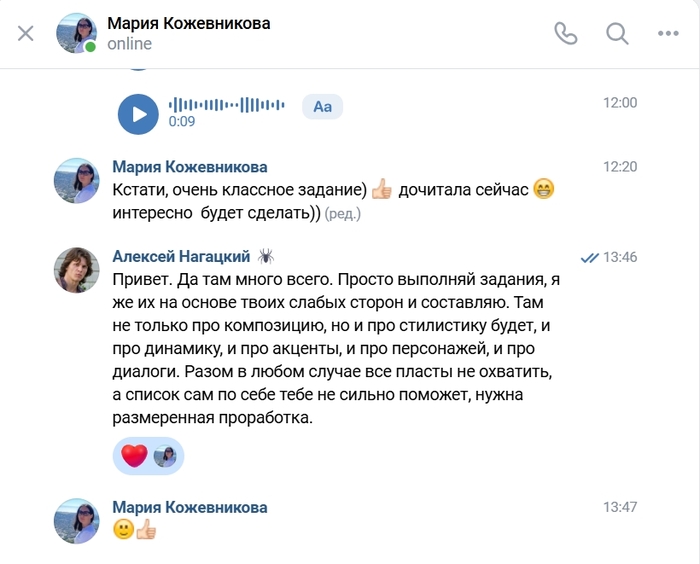Image resolution: width=700 pixels, height=564 pixels.
Task: Open Мария's avatar on 13:47 message
Action: [77, 520]
